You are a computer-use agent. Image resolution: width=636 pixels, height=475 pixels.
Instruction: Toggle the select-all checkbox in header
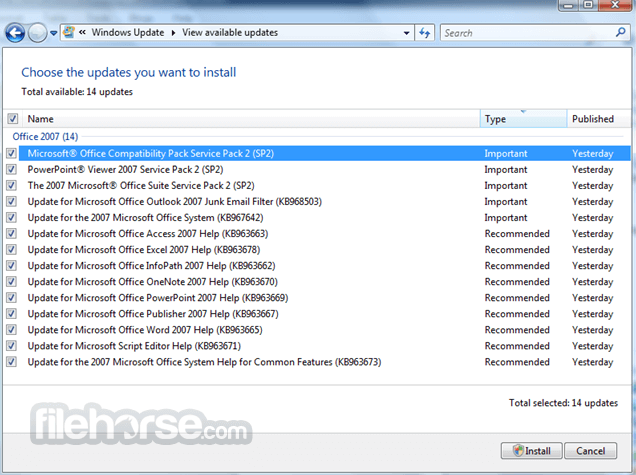pos(12,119)
